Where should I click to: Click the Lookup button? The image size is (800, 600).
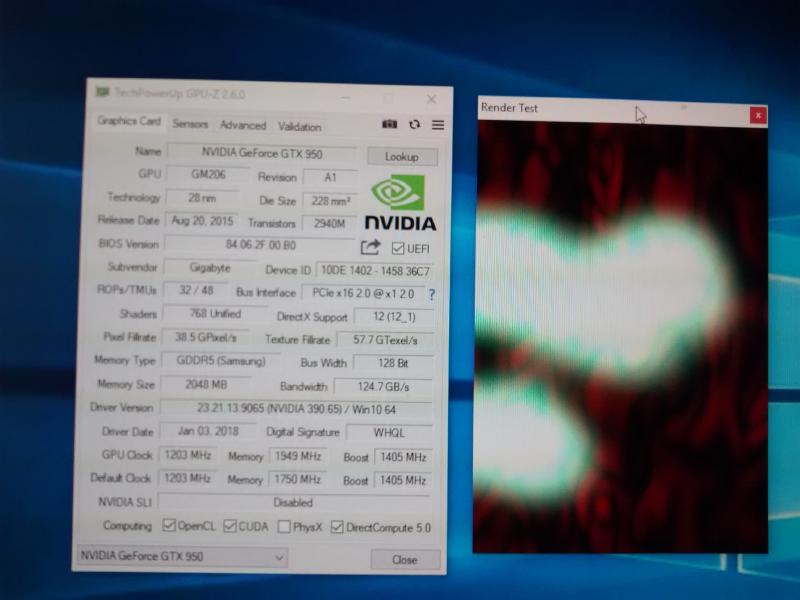(402, 157)
